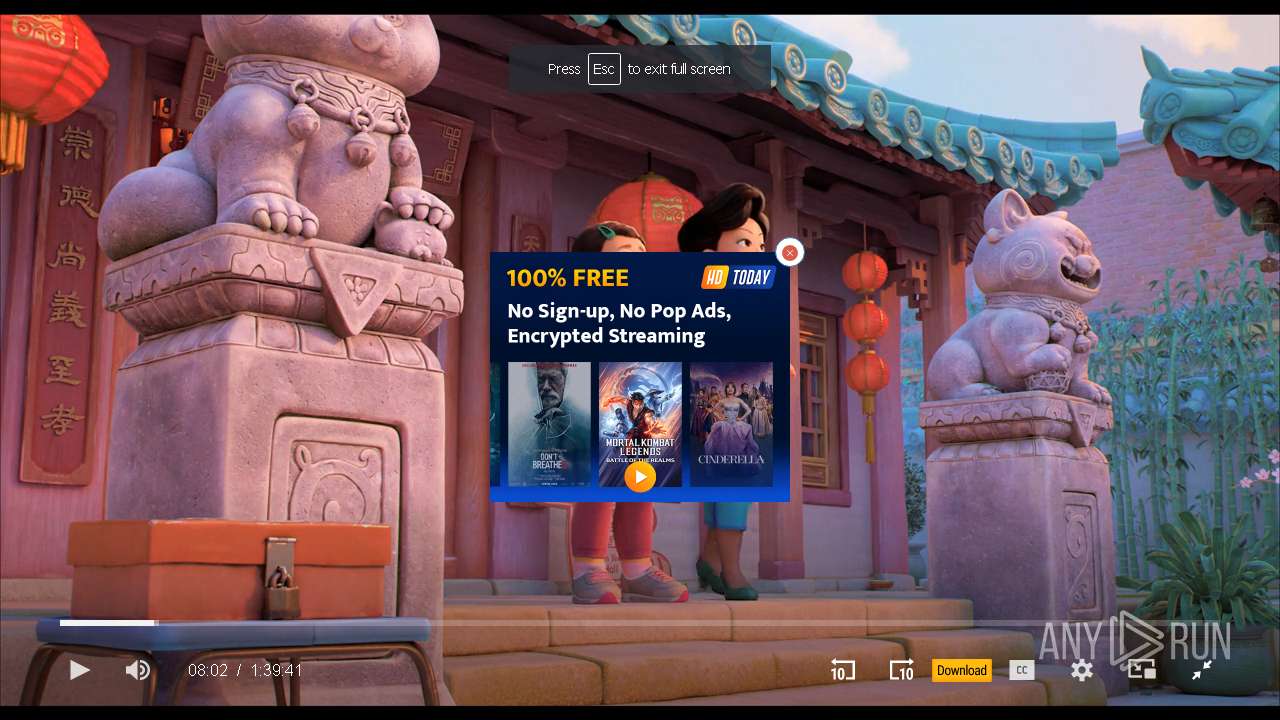Click the No Sign-up ad text
The image size is (1280, 720).
coord(619,323)
